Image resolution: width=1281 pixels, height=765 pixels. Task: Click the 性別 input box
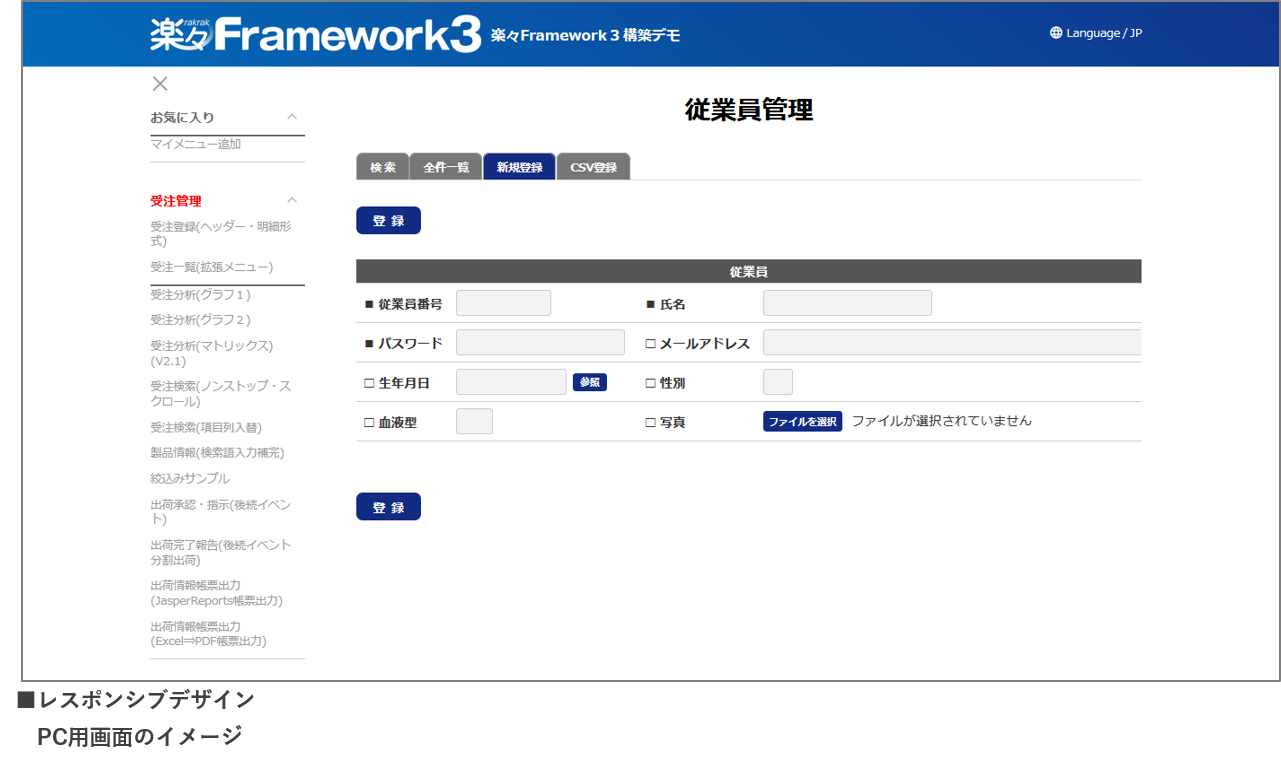point(778,382)
